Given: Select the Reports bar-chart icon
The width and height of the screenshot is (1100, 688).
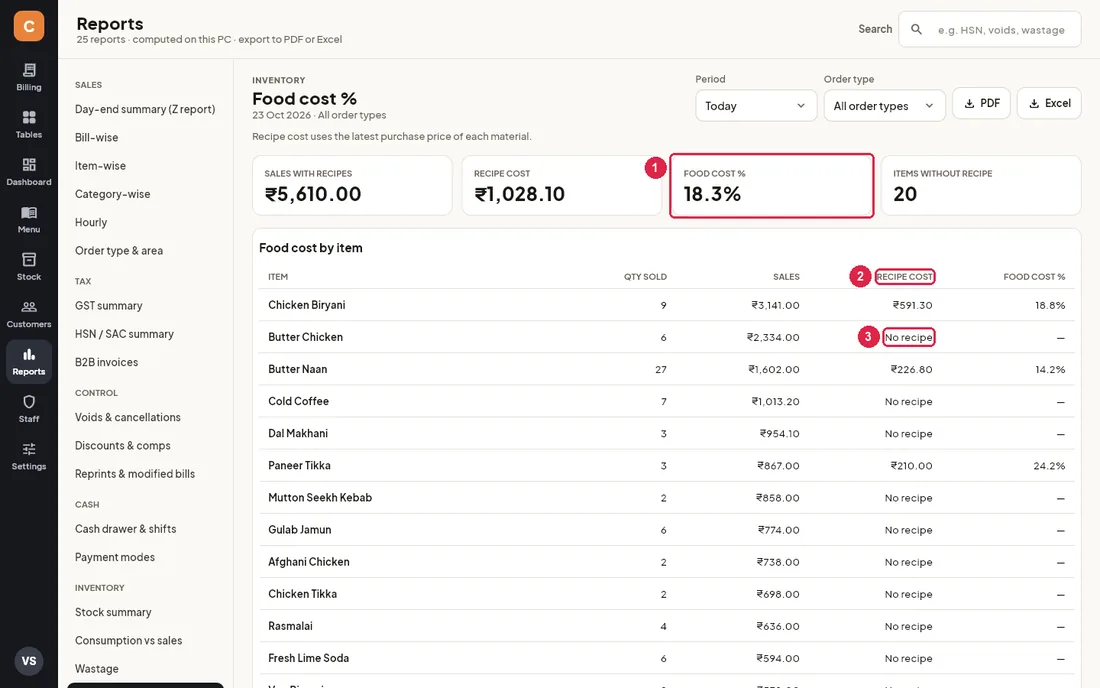Looking at the screenshot, I should click(x=29, y=354).
